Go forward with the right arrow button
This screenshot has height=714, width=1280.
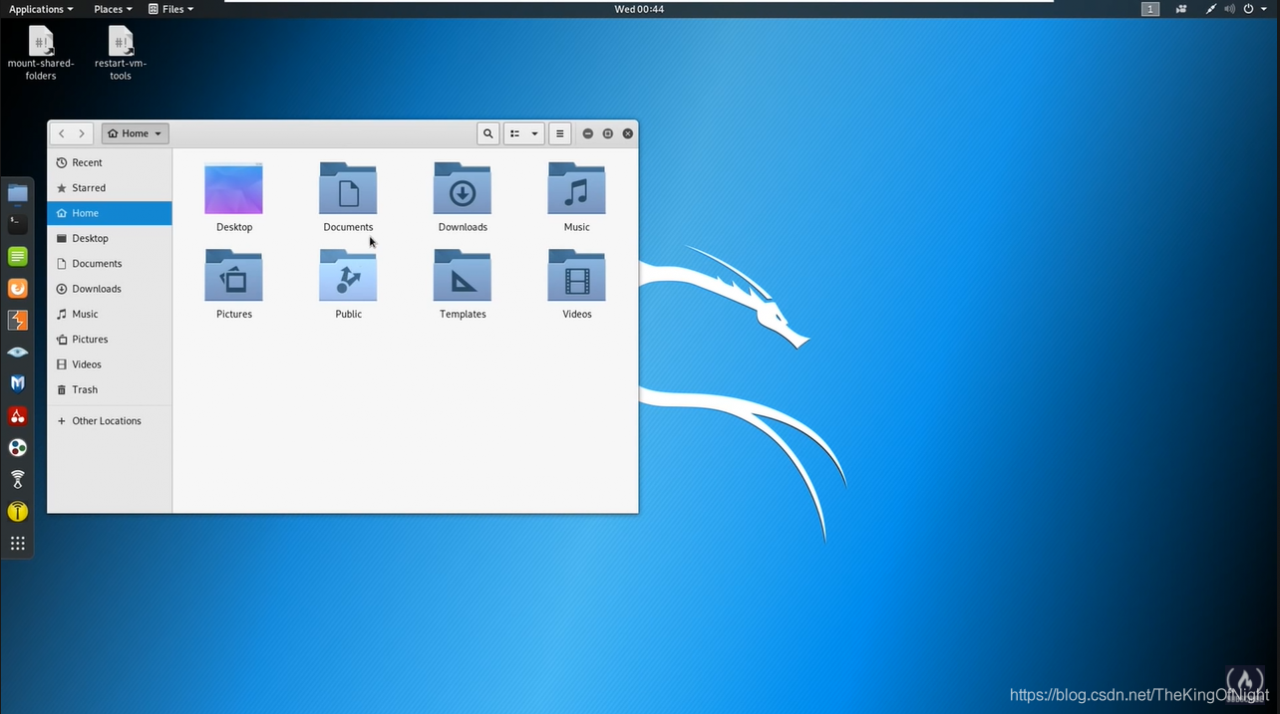82,133
